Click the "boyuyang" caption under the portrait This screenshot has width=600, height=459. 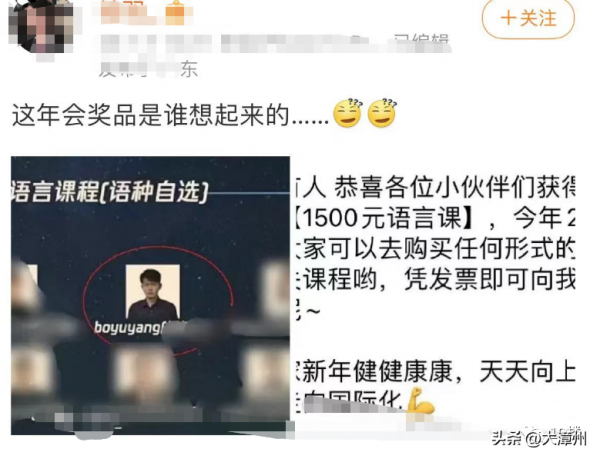127,327
